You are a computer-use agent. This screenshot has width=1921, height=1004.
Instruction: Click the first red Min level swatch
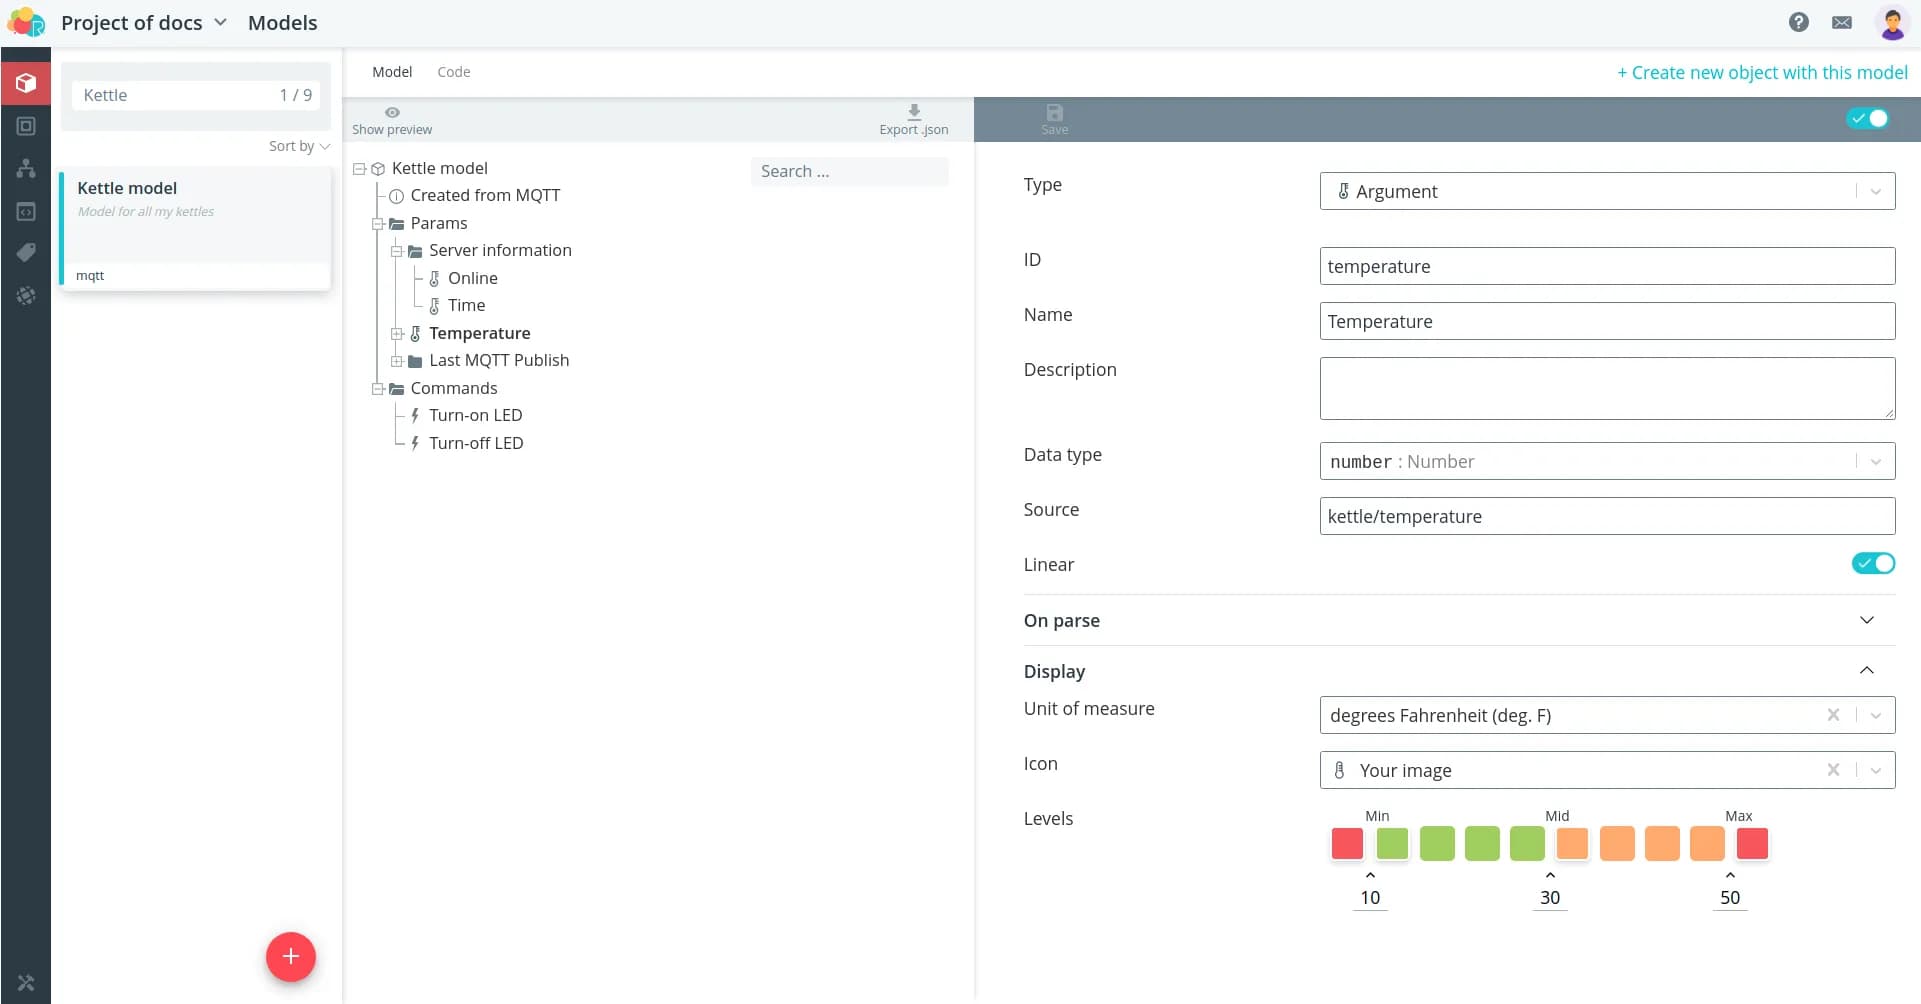[1346, 844]
